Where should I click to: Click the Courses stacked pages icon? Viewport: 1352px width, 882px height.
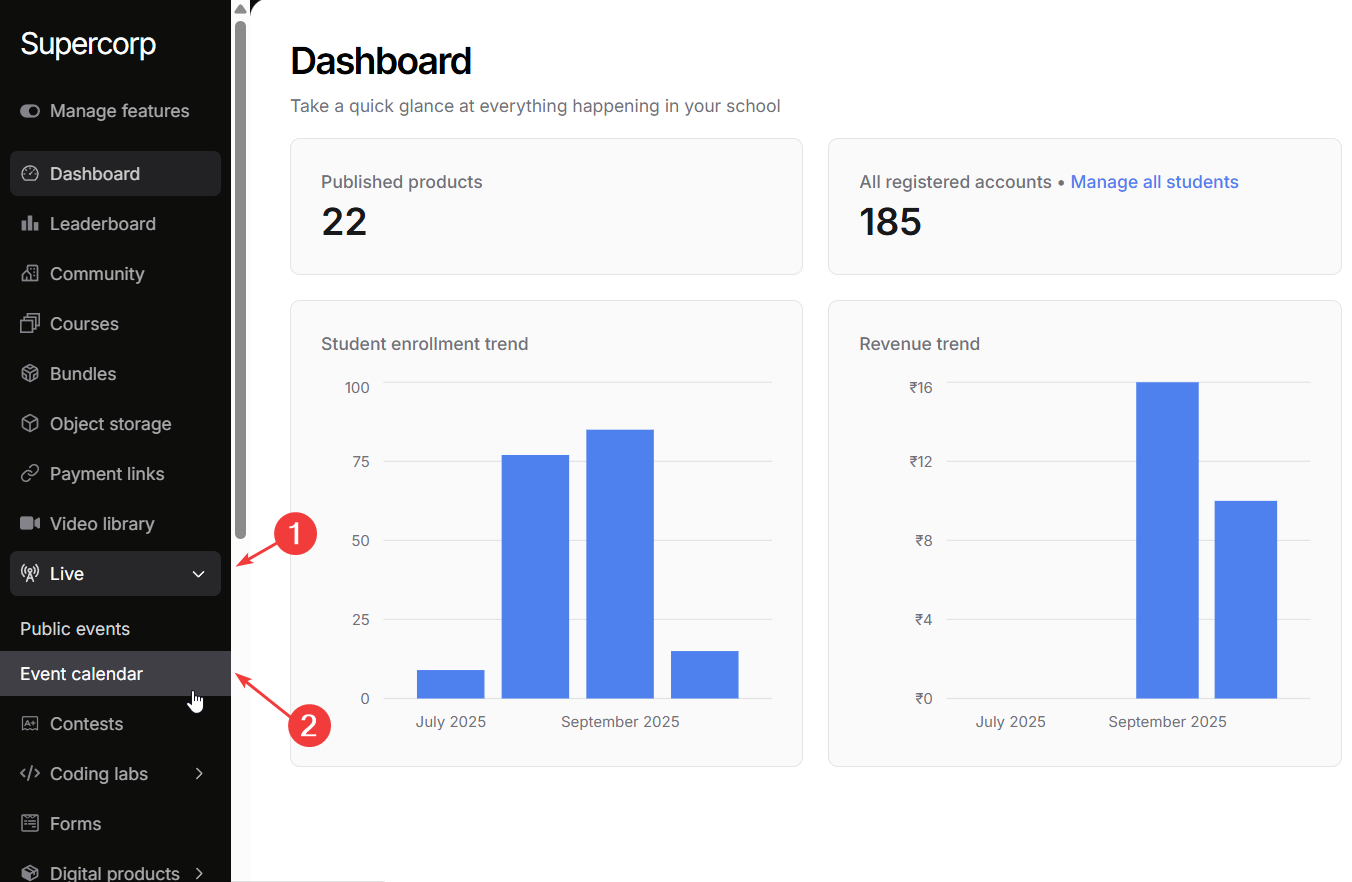coord(30,324)
